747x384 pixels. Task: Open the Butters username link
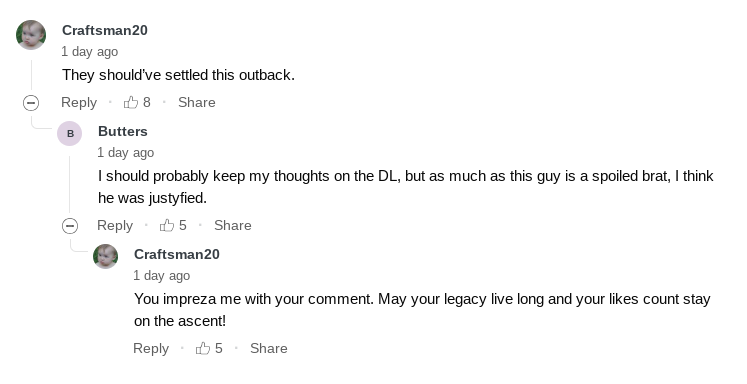click(123, 131)
